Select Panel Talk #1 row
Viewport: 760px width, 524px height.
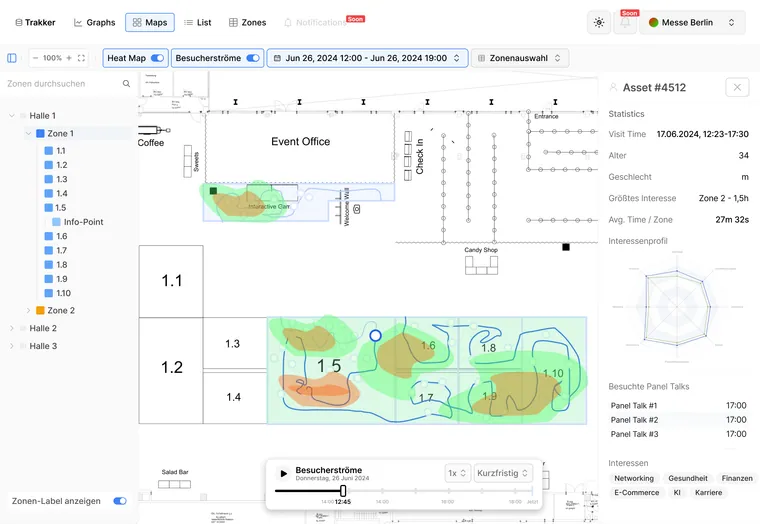tap(678, 406)
